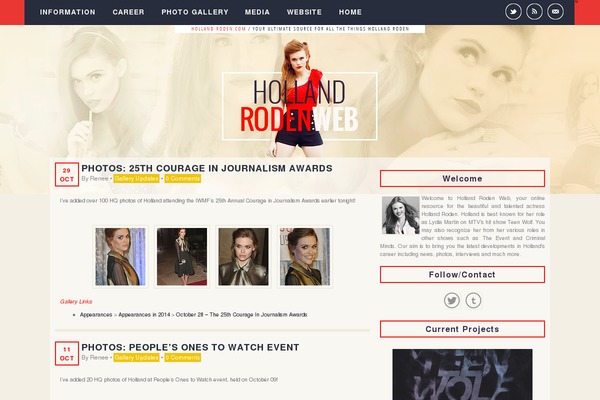Image resolution: width=600 pixels, height=400 pixels.
Task: Open 0 Comments on the 11 Oct post
Action: 183,358
